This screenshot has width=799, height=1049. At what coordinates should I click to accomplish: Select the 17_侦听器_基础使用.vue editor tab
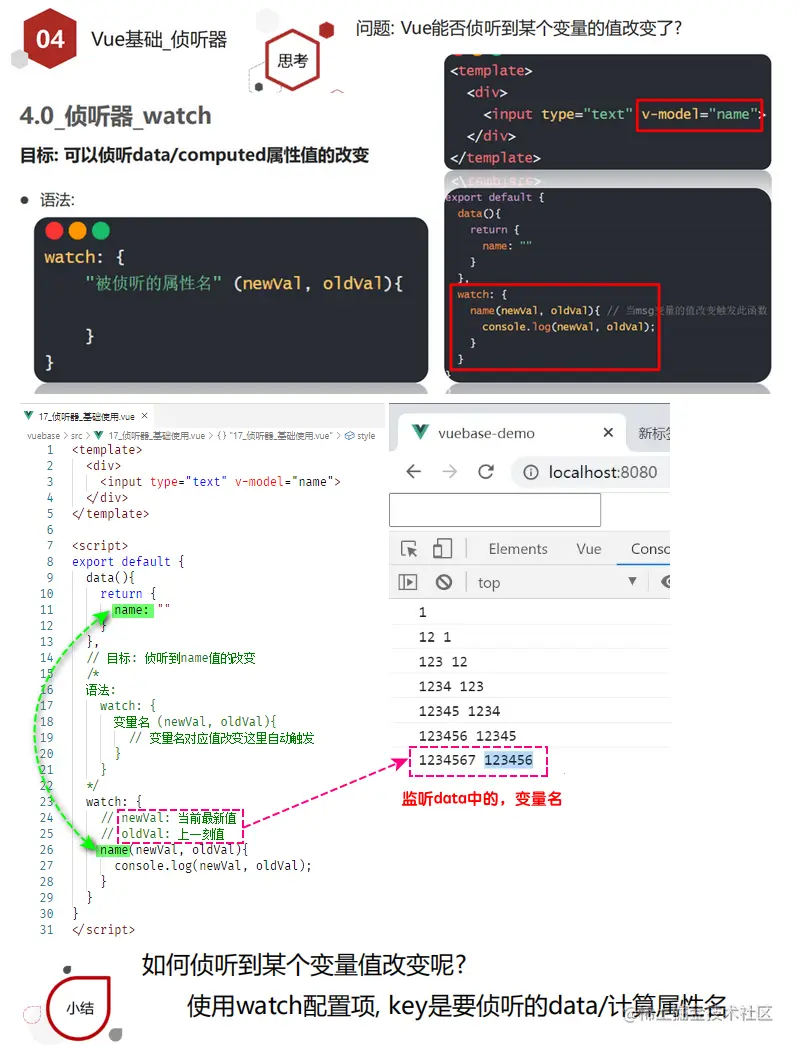click(x=86, y=416)
